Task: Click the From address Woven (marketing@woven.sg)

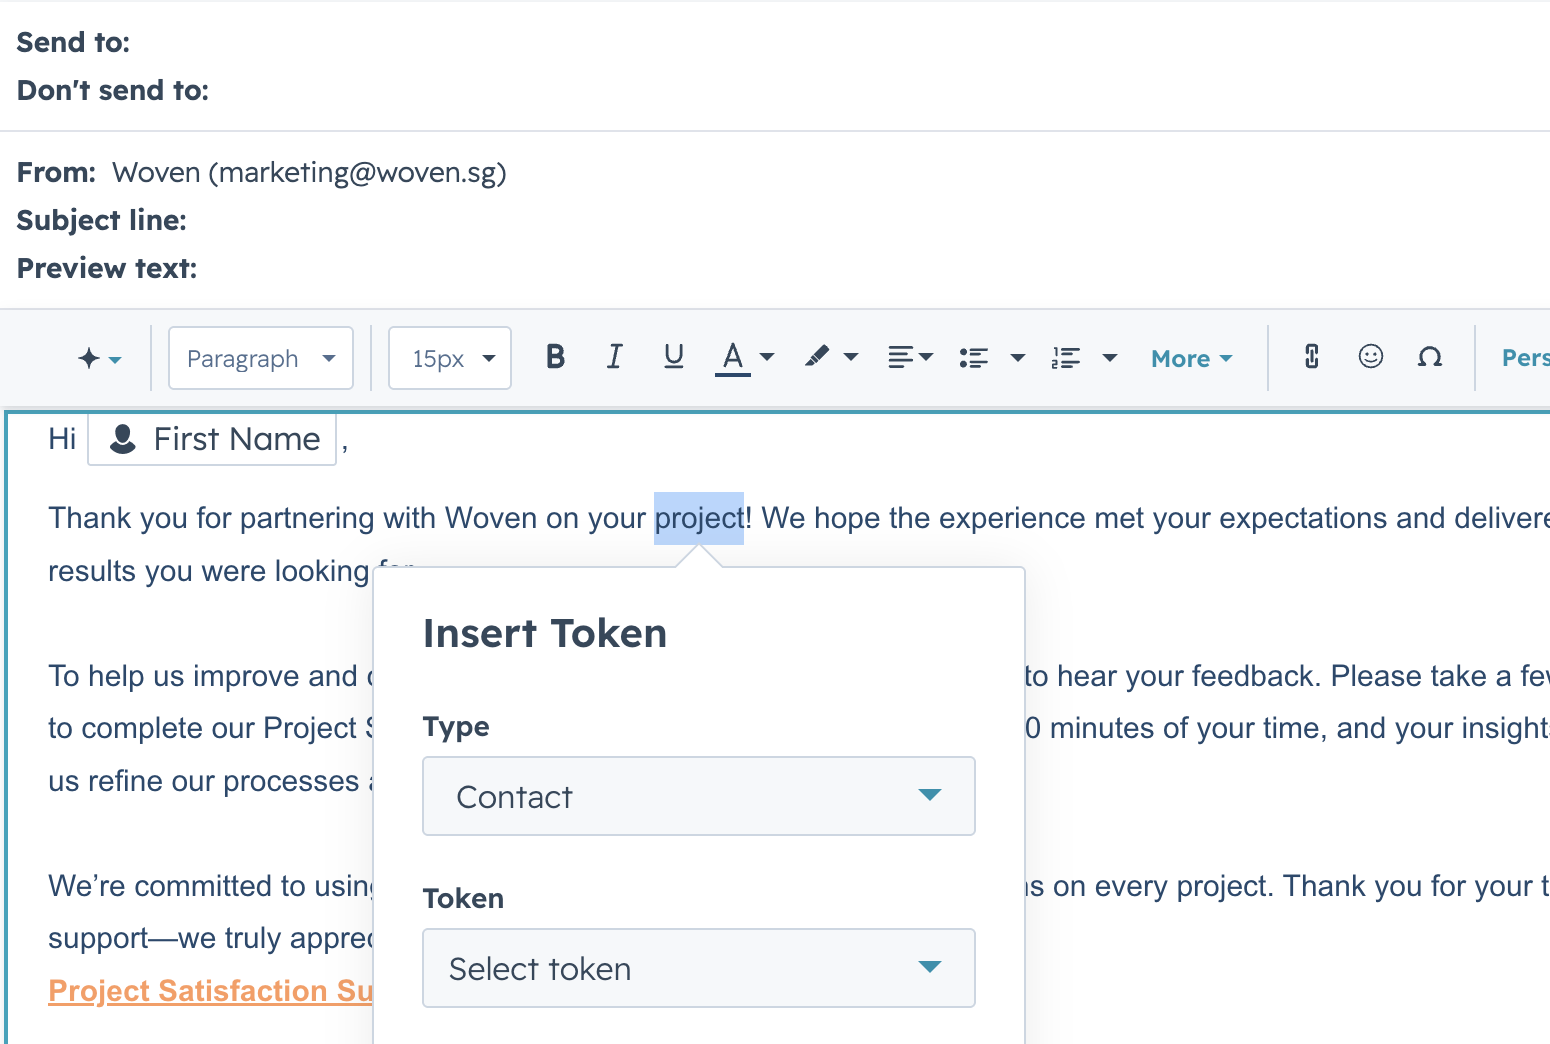Action: click(309, 172)
